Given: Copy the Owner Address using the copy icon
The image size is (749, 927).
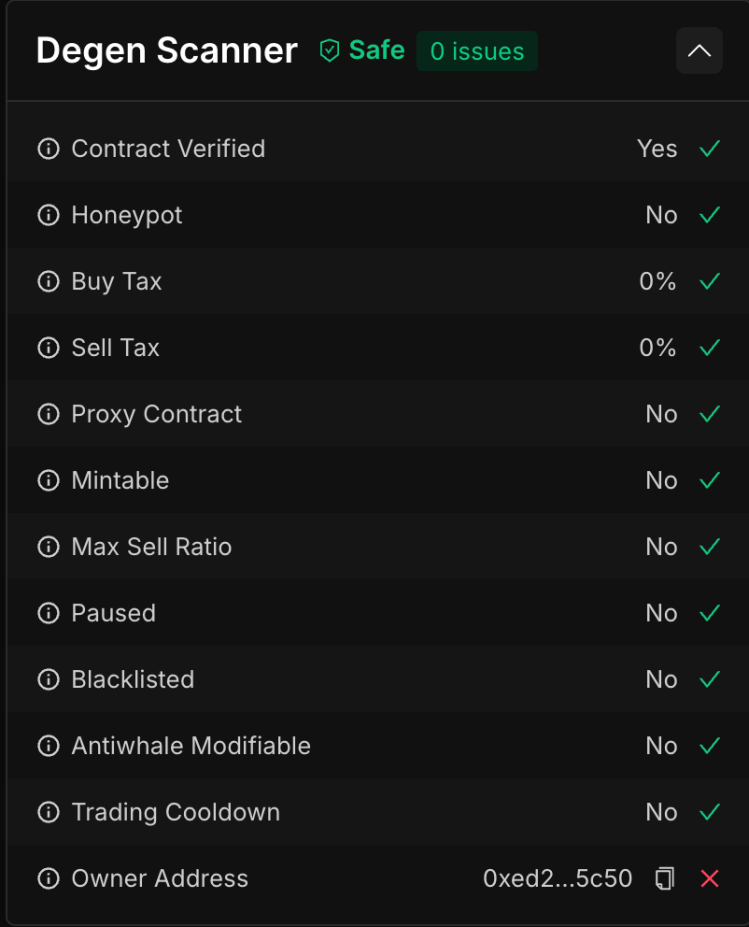Looking at the screenshot, I should (x=663, y=878).
